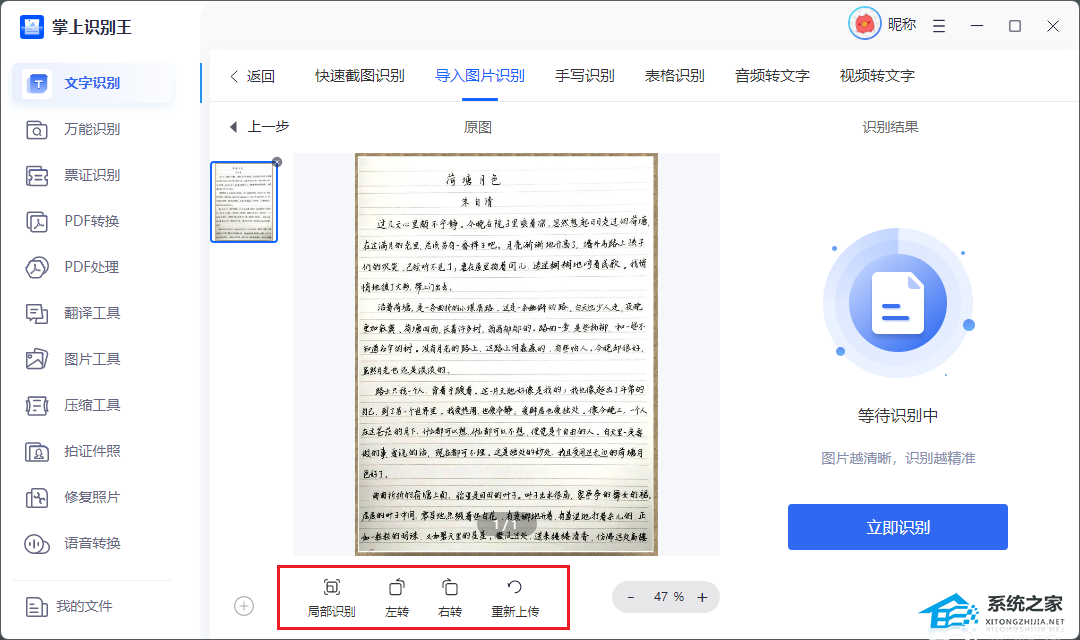Click the 昵称 username label
This screenshot has width=1080, height=640.
point(902,25)
